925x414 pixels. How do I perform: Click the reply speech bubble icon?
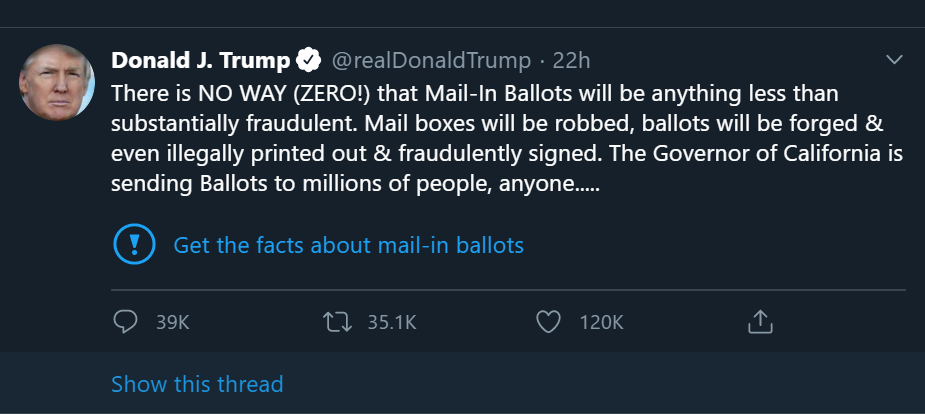(125, 322)
